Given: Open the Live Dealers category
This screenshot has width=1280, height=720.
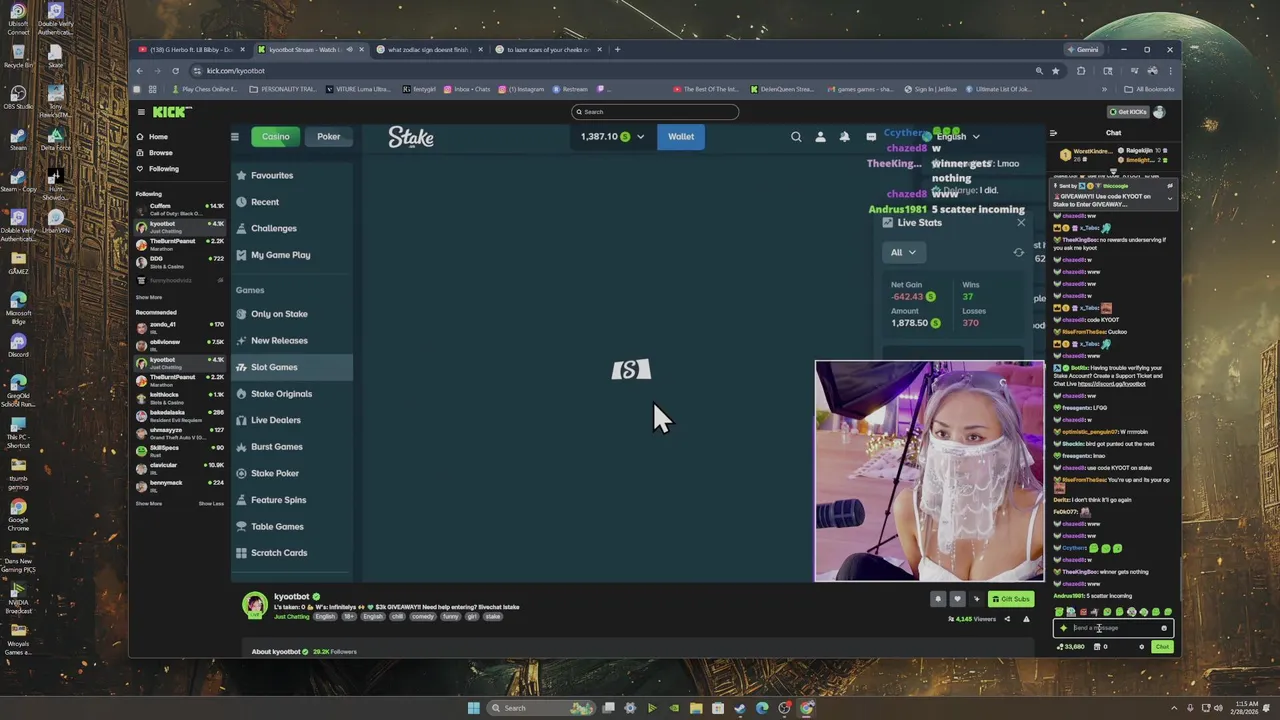Looking at the screenshot, I should pyautogui.click(x=292, y=420).
